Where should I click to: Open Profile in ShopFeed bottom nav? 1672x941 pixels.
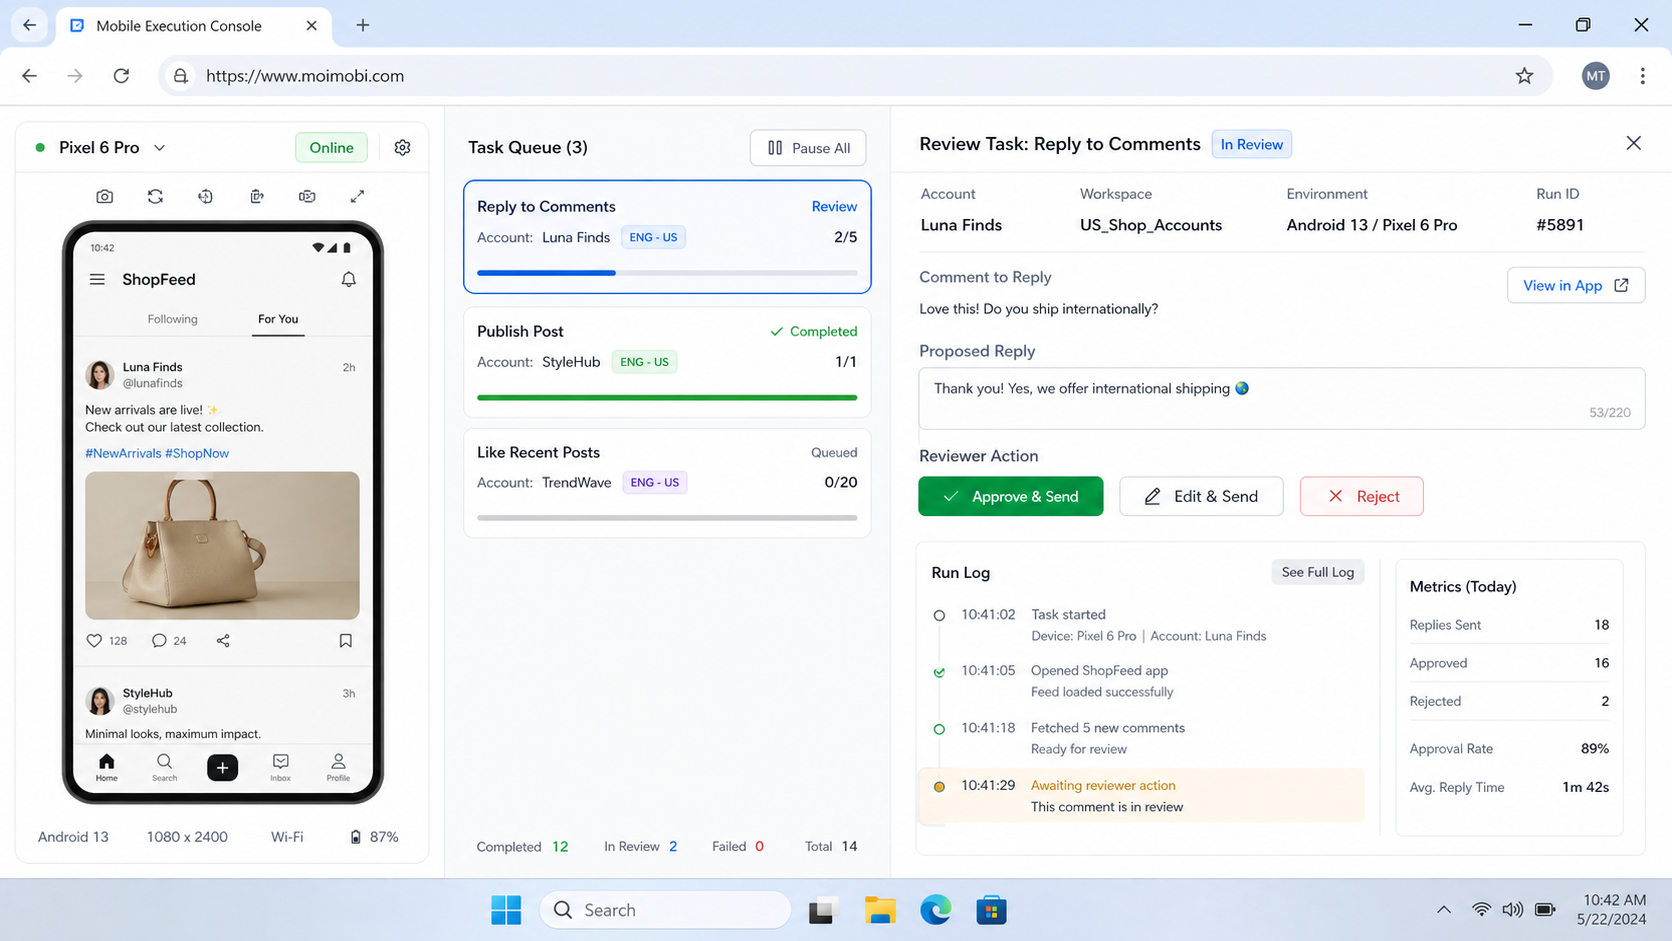point(338,767)
